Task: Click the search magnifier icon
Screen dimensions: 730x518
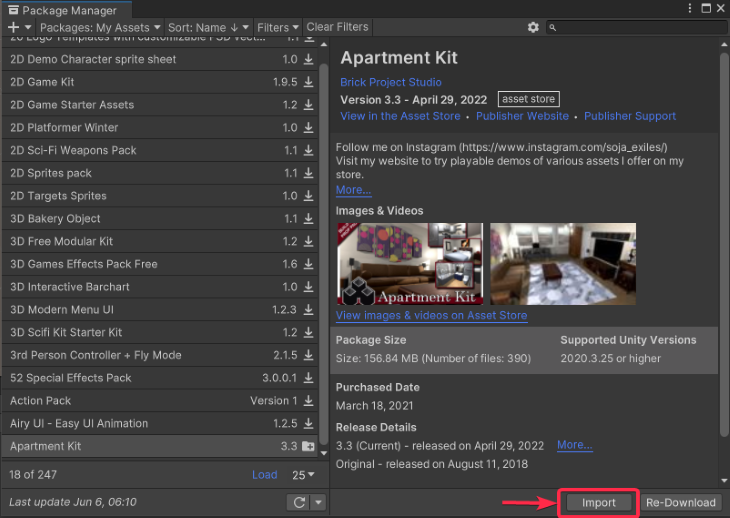Action: click(x=553, y=27)
